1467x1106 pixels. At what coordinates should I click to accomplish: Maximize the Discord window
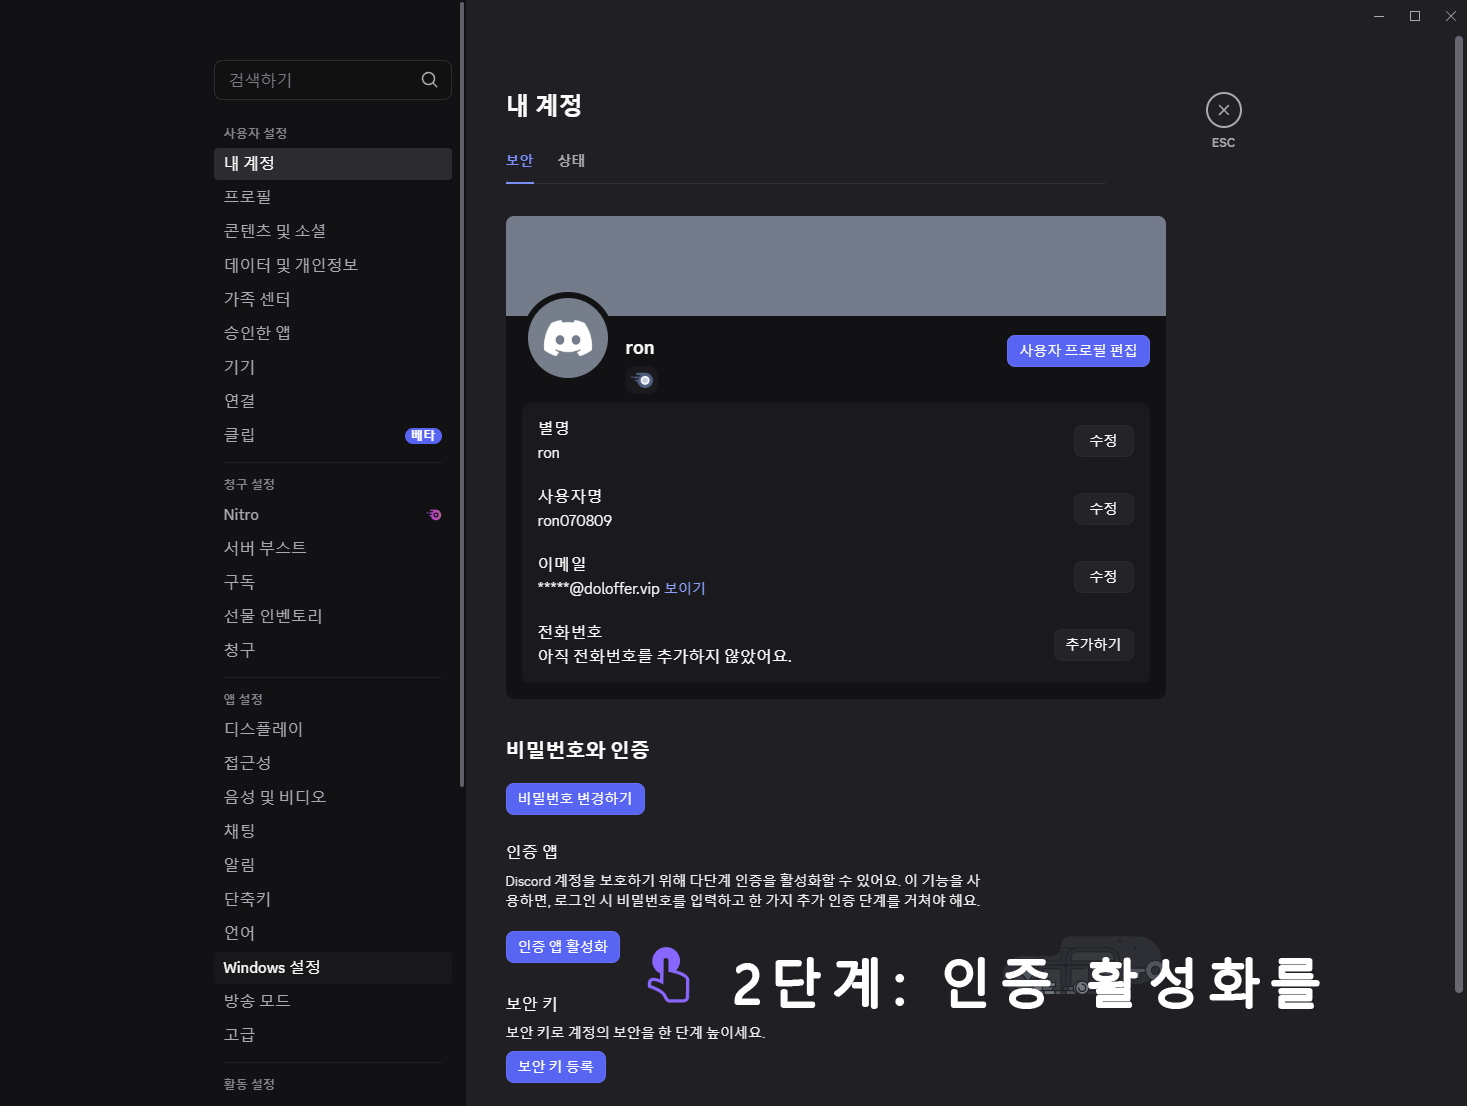pos(1415,16)
